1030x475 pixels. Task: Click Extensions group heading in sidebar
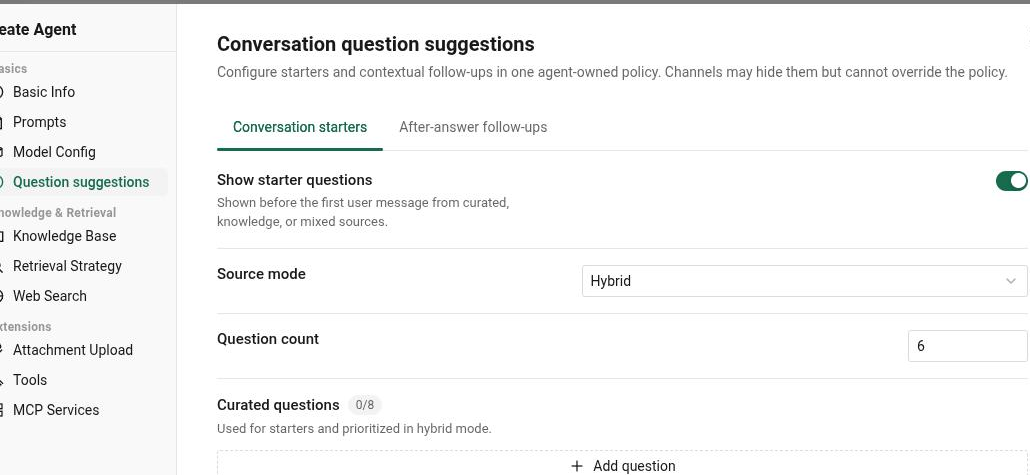(26, 327)
